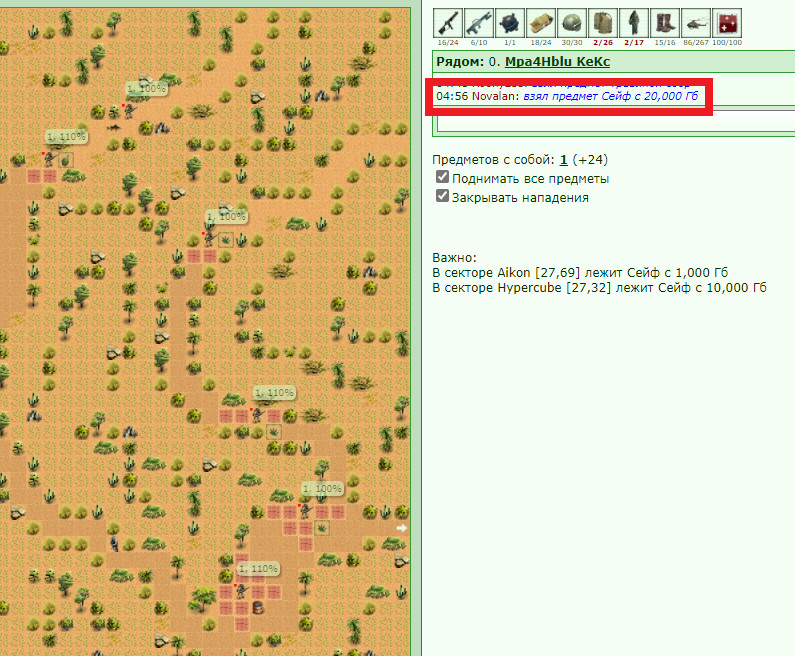Click the 'Рядом:' label
This screenshot has height=656, width=795.
tap(460, 62)
